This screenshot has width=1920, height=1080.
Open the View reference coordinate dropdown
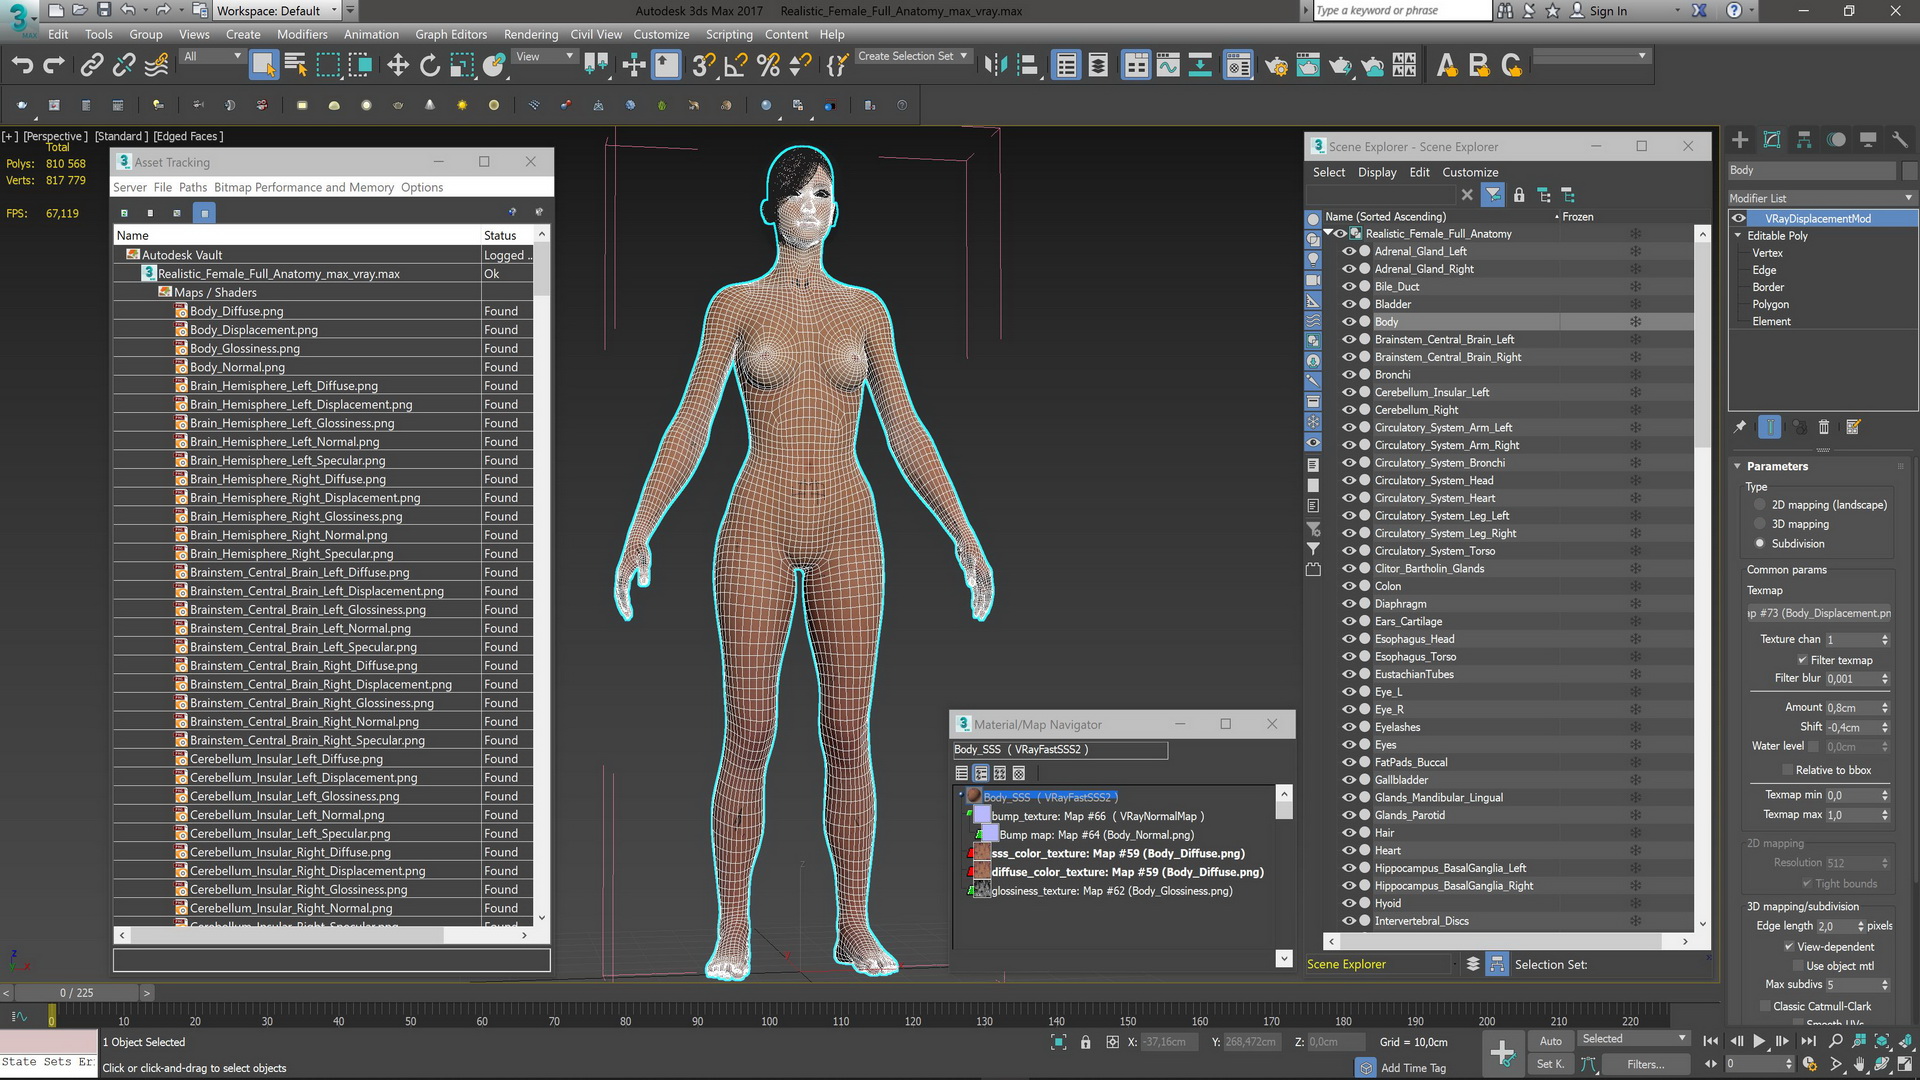click(543, 57)
